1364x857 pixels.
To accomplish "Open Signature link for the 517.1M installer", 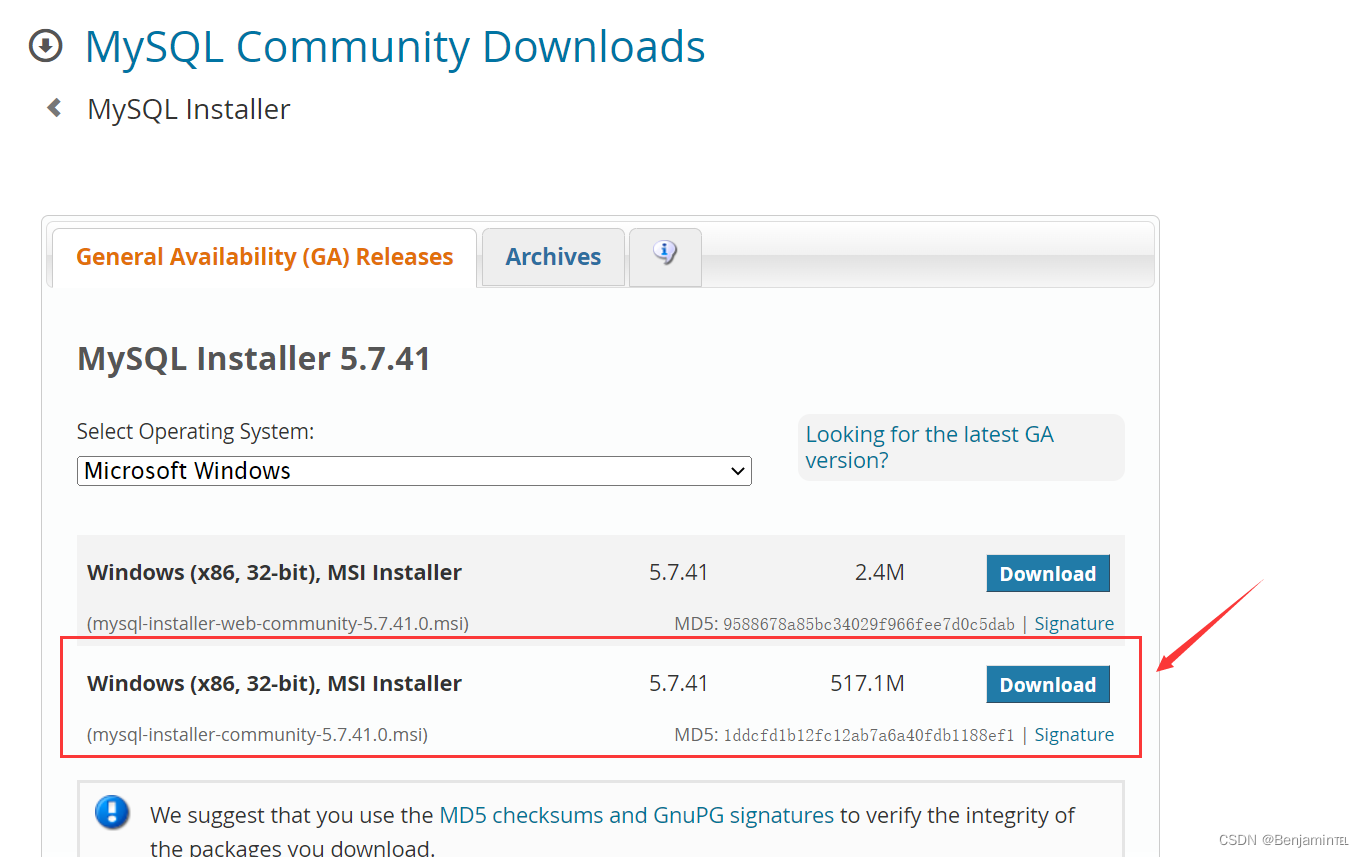I will tap(1074, 735).
